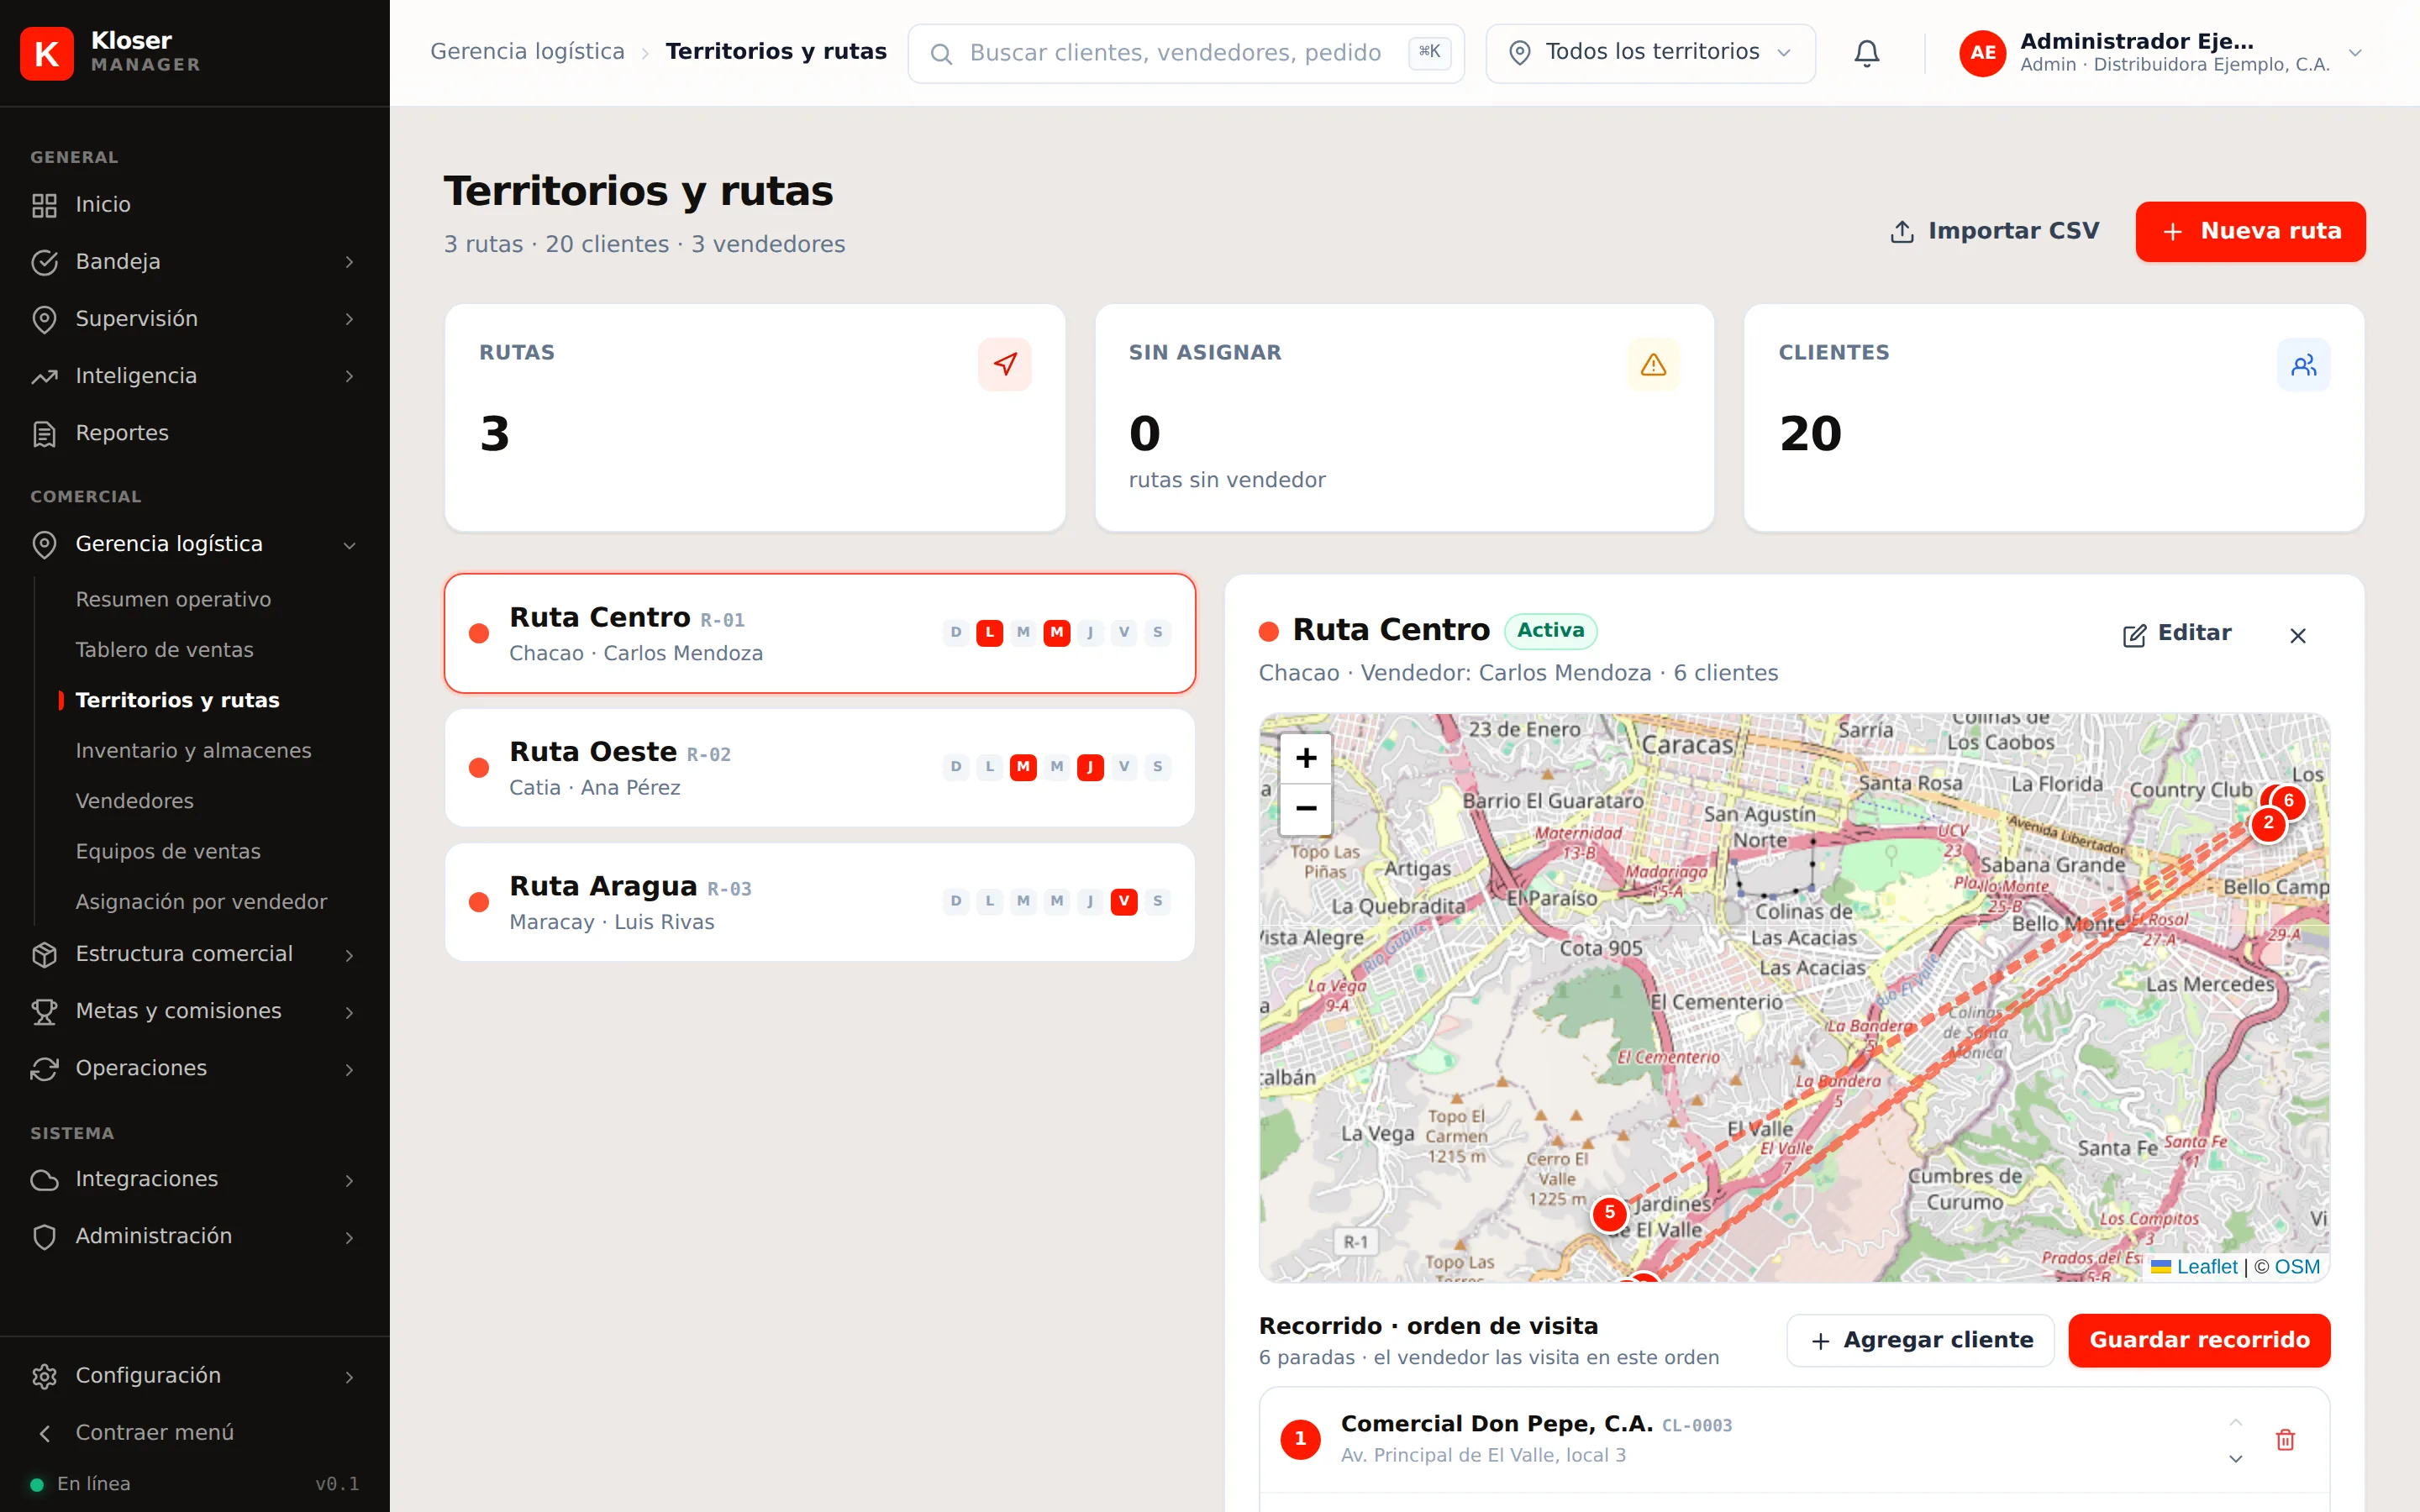Screen dimensions: 2420x1512
Task: Click the Sin Asignar warning triangle icon
Action: pos(1653,364)
